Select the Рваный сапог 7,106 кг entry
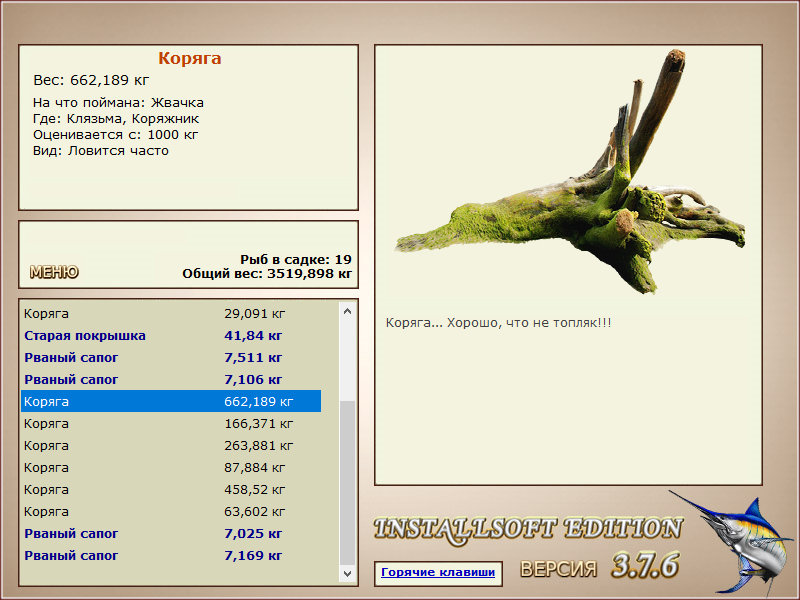800x600 pixels. [x=171, y=380]
